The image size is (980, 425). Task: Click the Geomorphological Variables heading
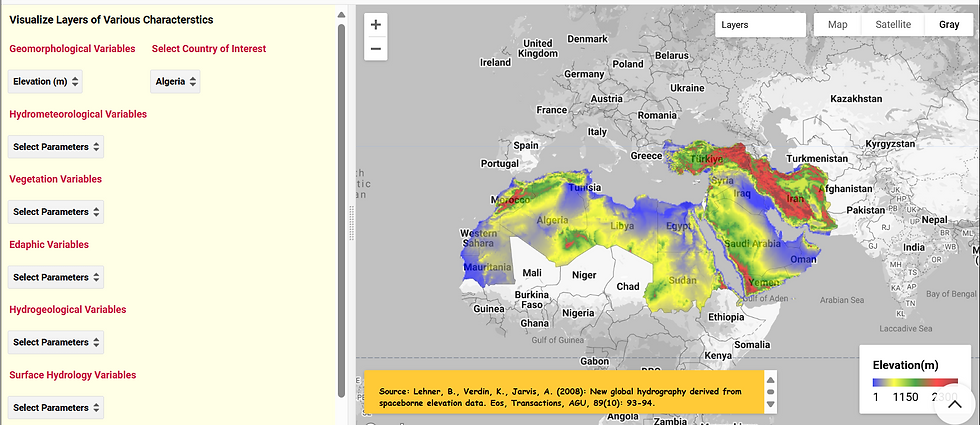[72, 49]
